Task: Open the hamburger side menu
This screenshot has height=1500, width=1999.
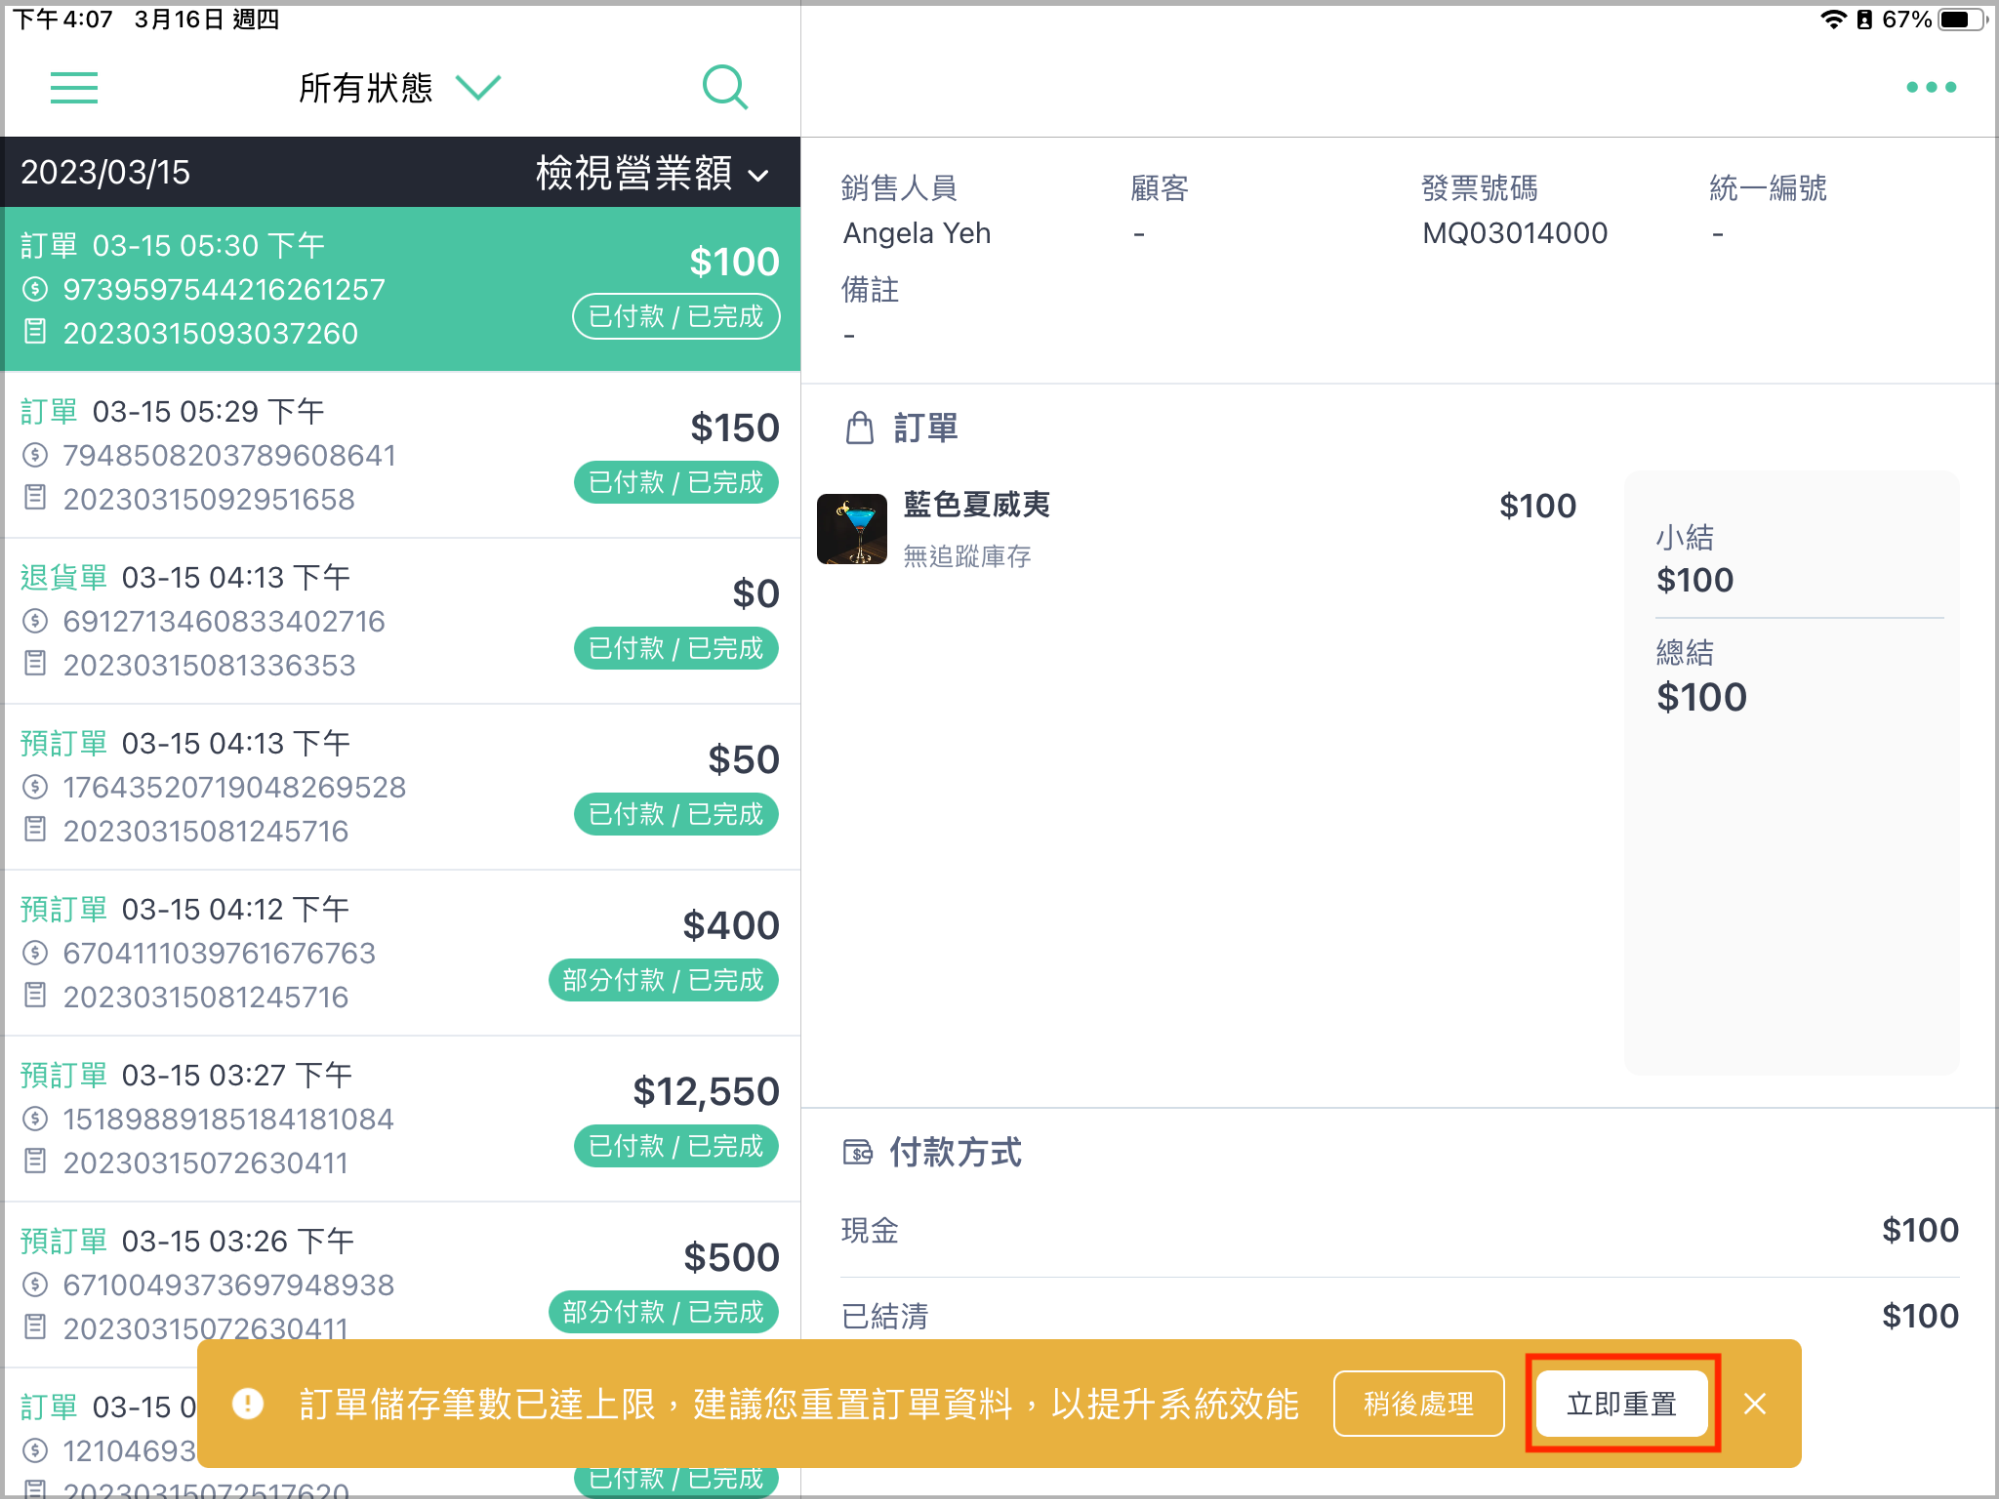Action: 74,88
